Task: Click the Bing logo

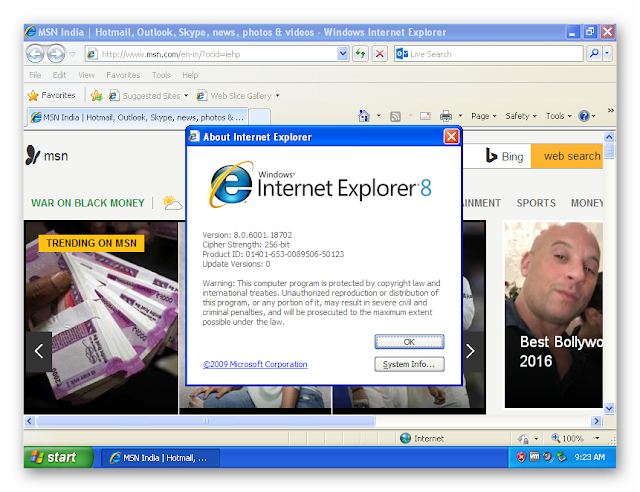Action: tap(505, 156)
